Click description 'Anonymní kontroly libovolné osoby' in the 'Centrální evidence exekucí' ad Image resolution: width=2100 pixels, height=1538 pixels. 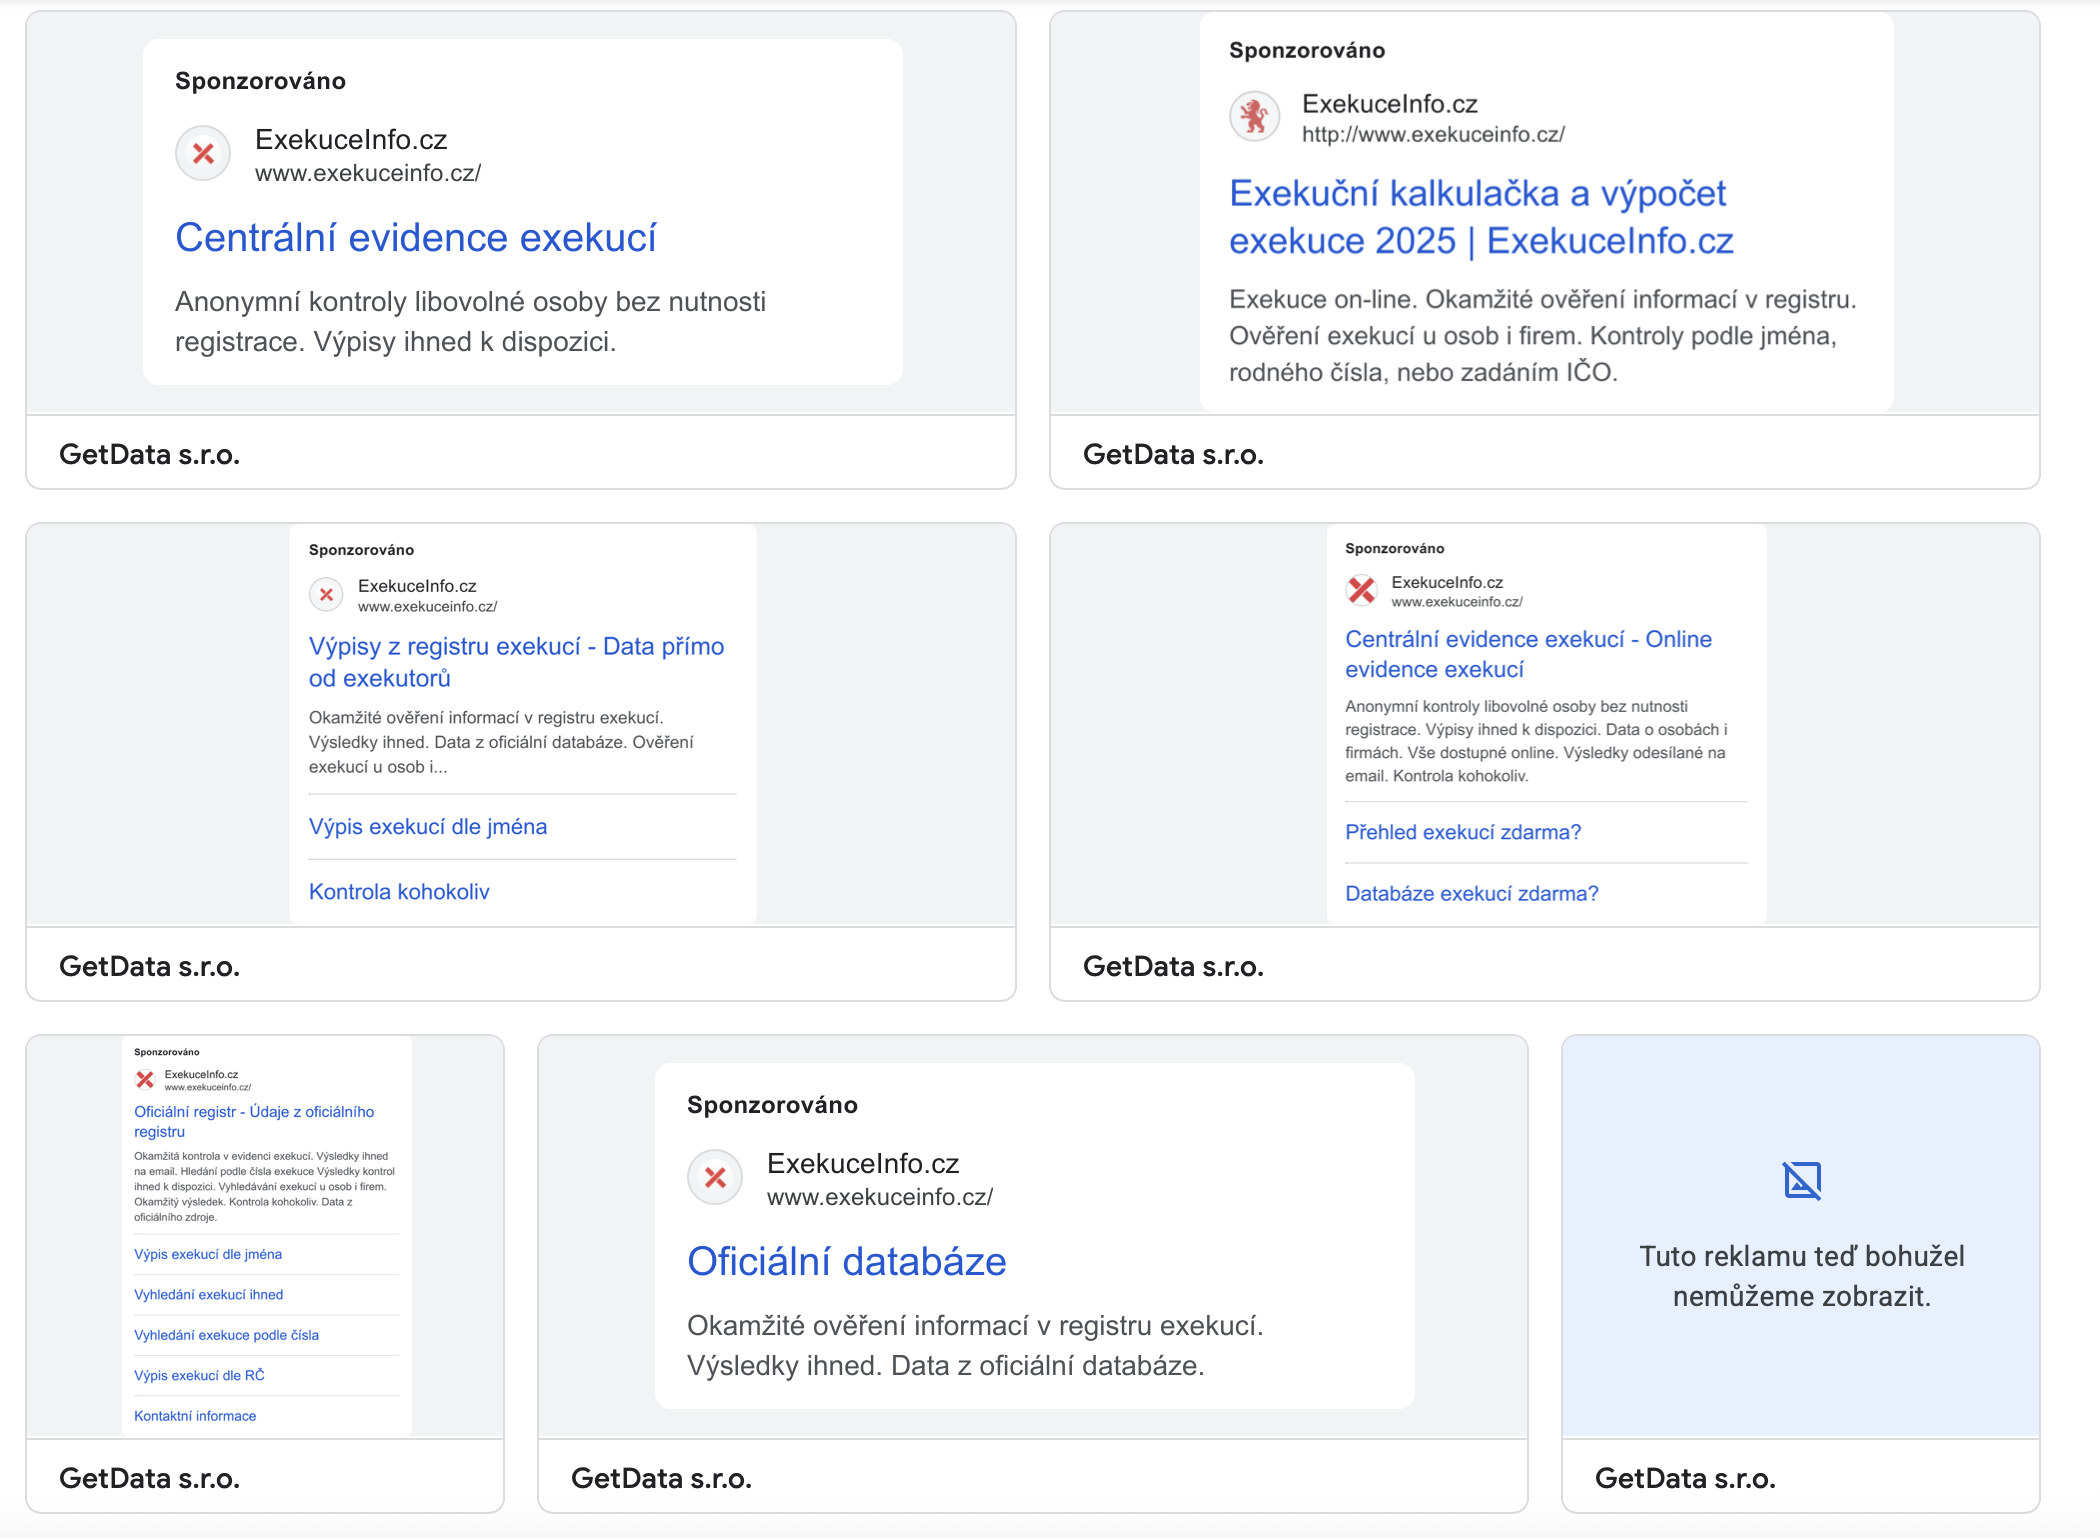[x=470, y=322]
